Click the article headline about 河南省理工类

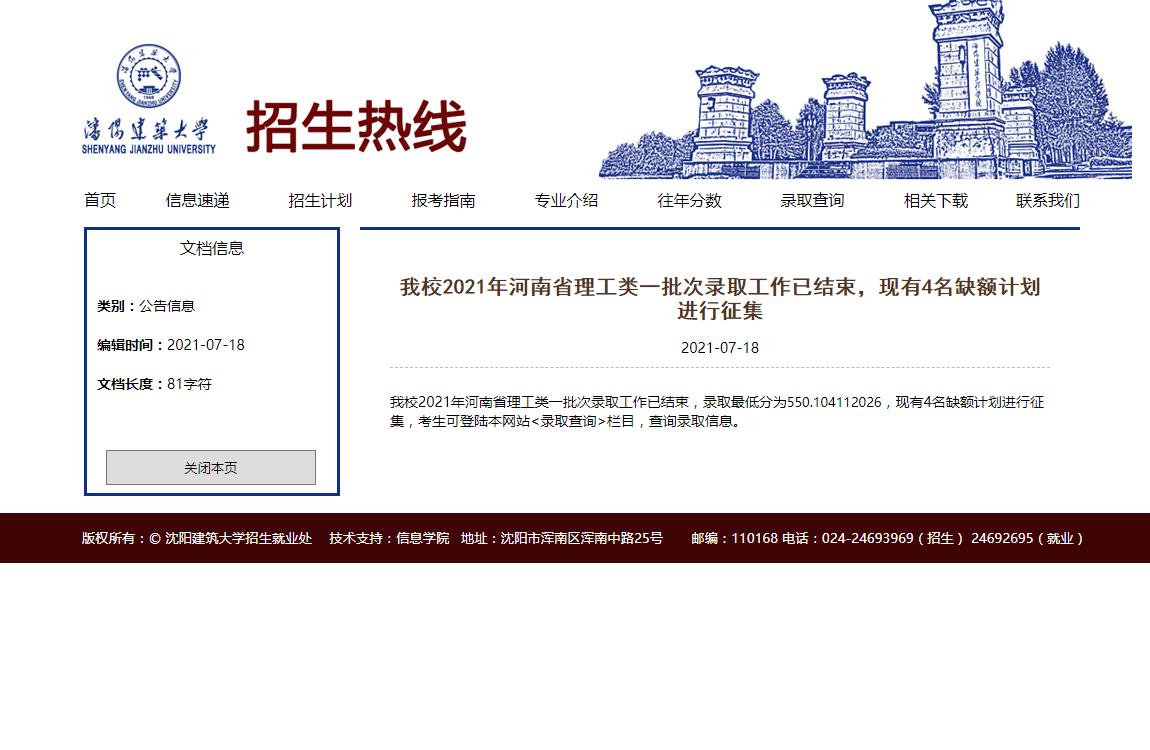click(720, 299)
